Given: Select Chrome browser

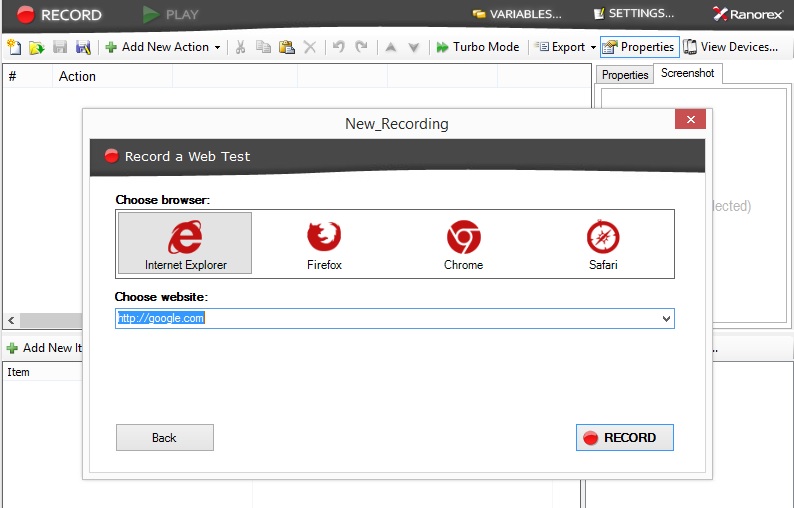Looking at the screenshot, I should coord(463,244).
